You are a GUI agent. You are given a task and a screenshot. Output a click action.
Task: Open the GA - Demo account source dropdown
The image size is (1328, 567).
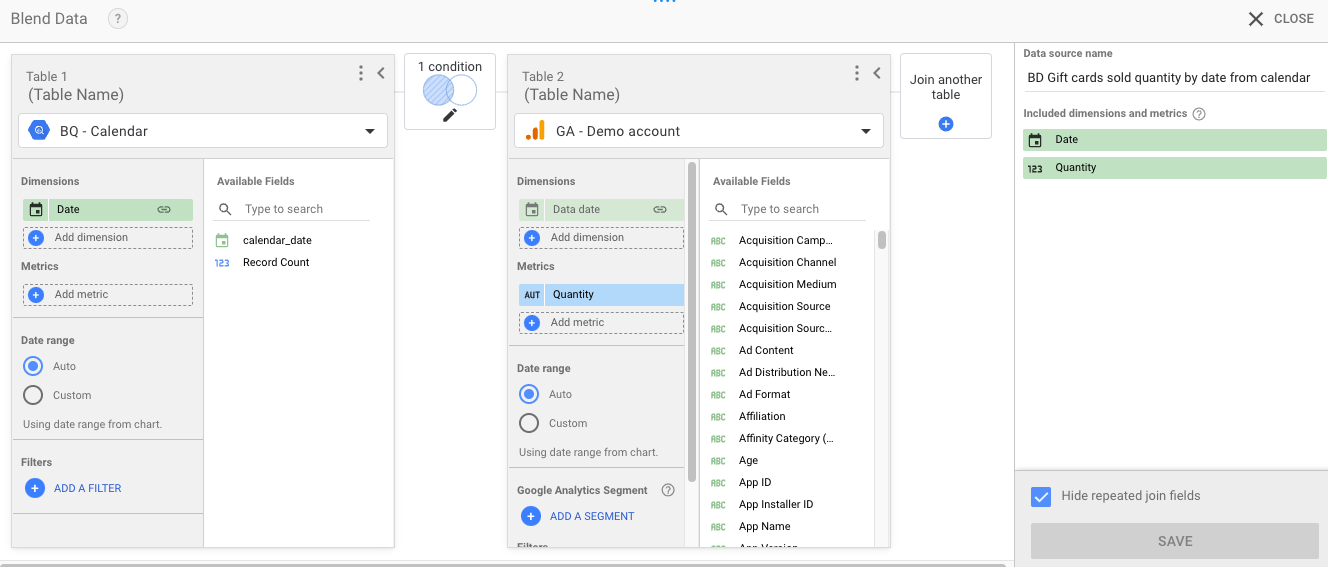pos(699,131)
